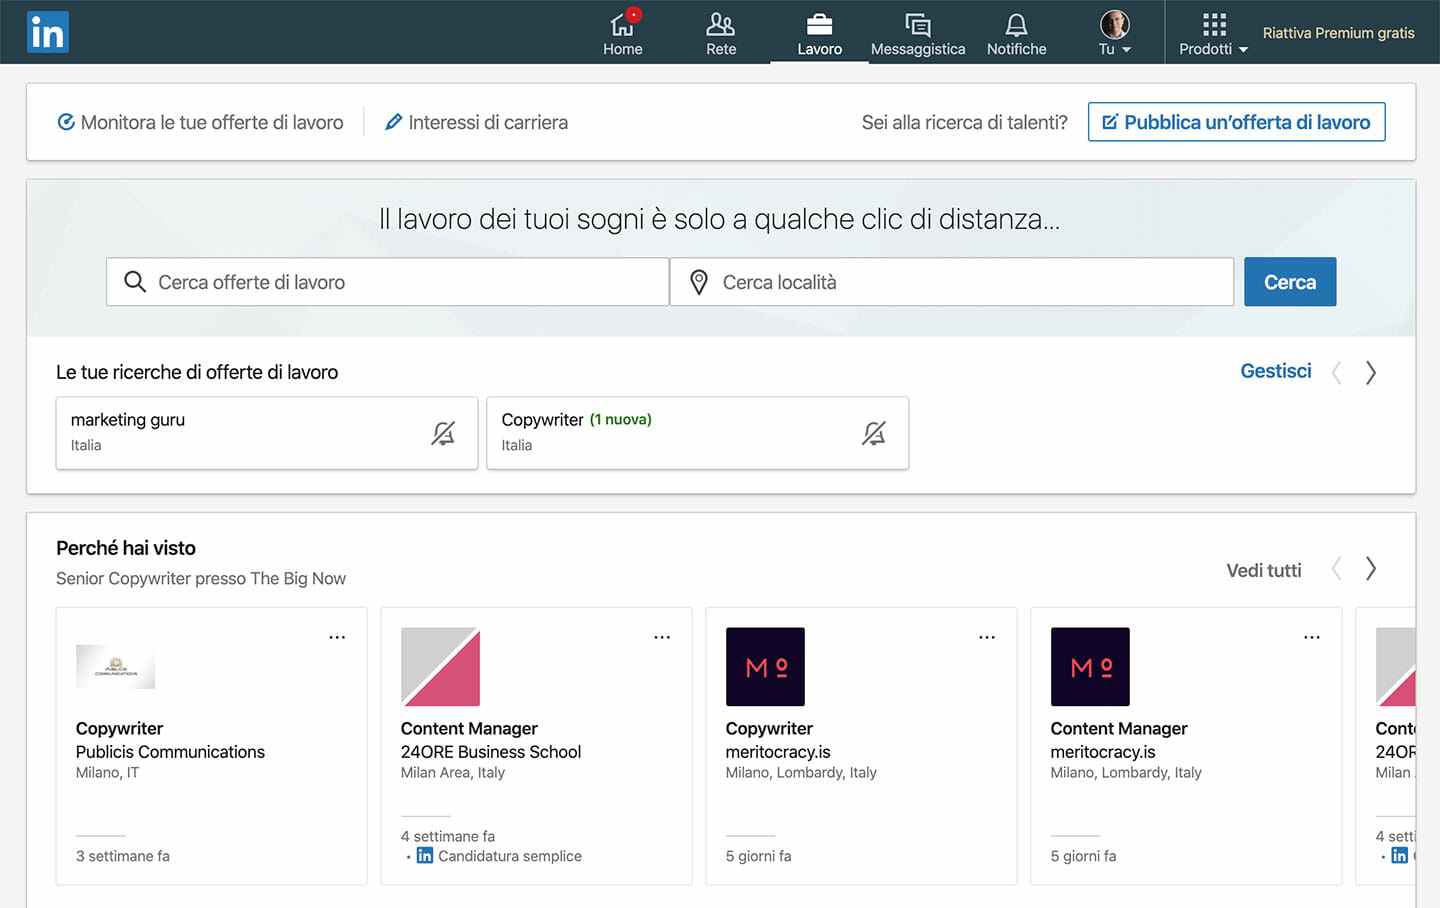Open Copywriter job title at meritocracy.is
The height and width of the screenshot is (908, 1440).
click(769, 729)
